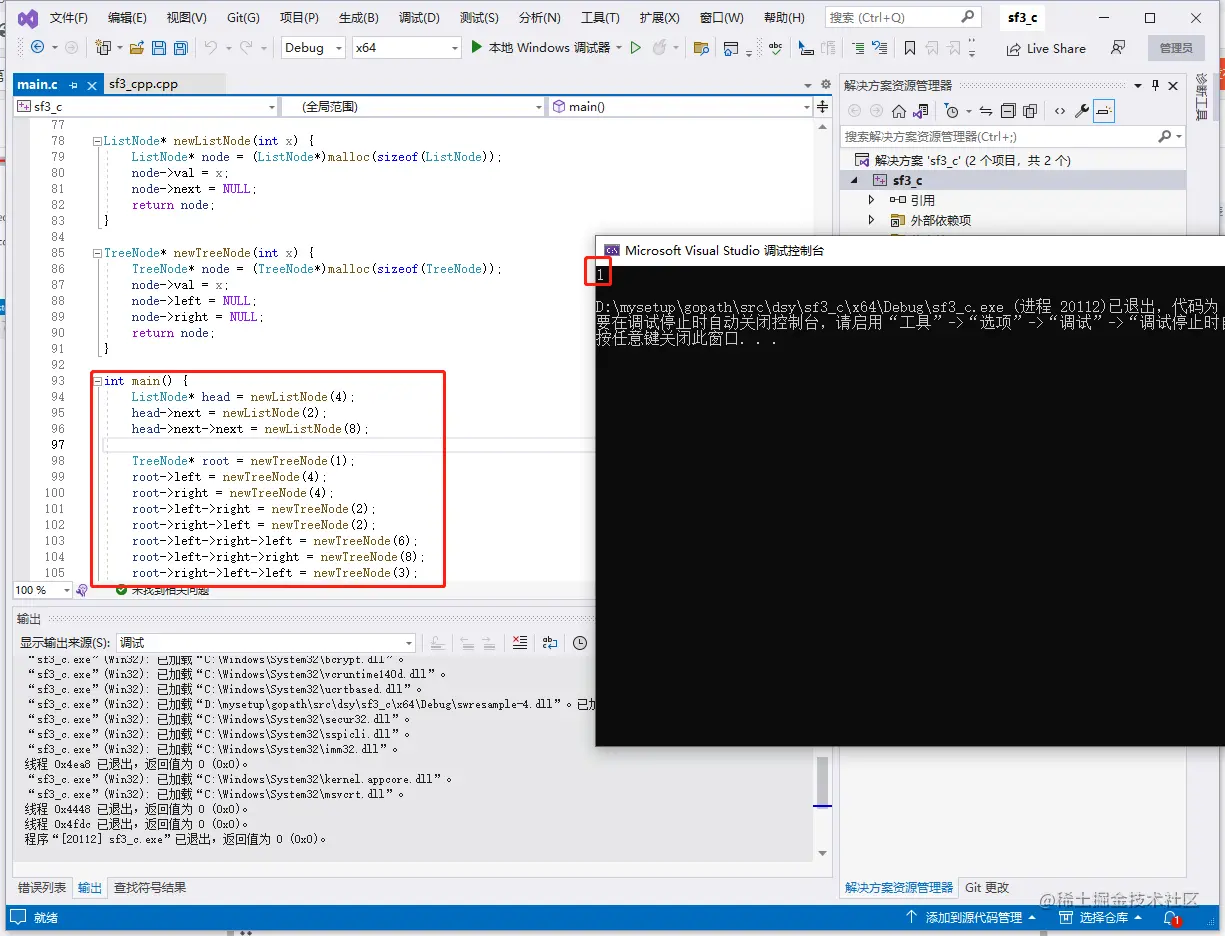Collapse the main function fold at line 93

click(x=97, y=381)
